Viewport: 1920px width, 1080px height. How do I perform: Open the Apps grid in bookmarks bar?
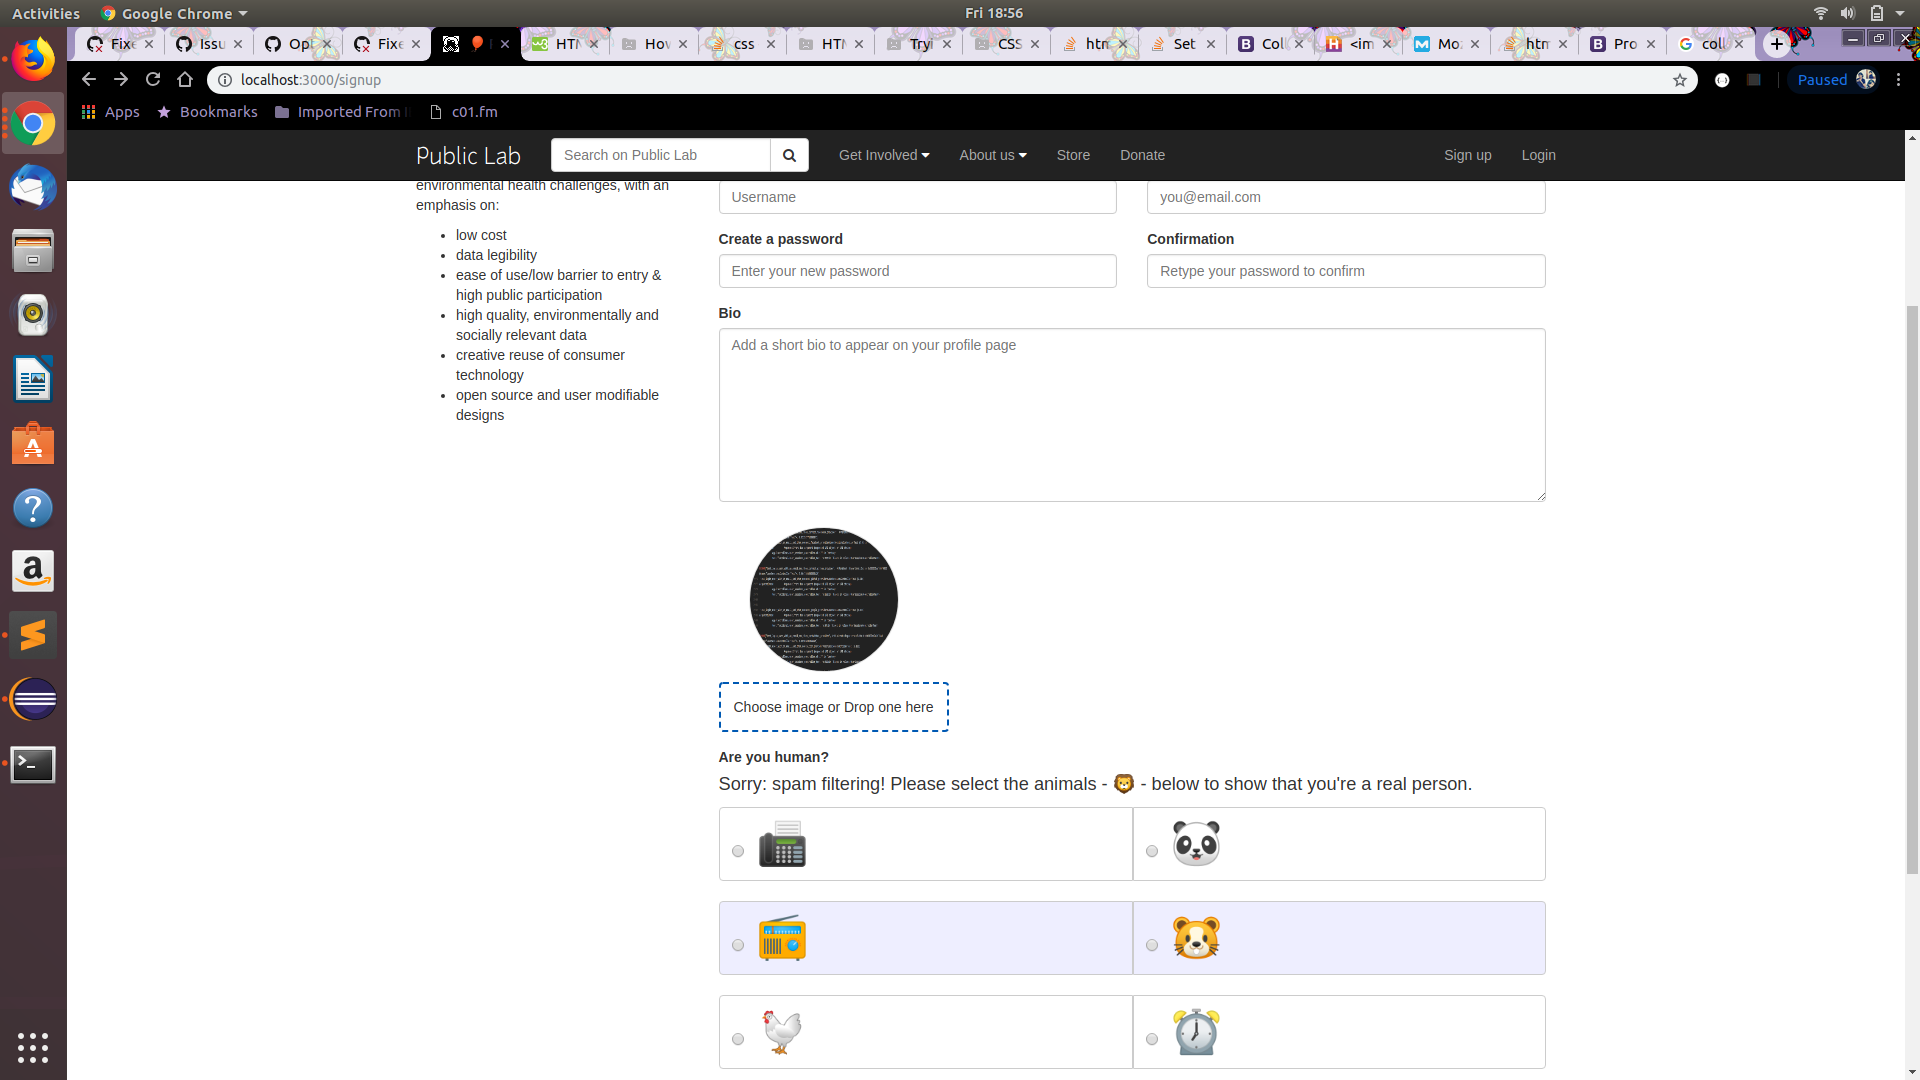[110, 112]
